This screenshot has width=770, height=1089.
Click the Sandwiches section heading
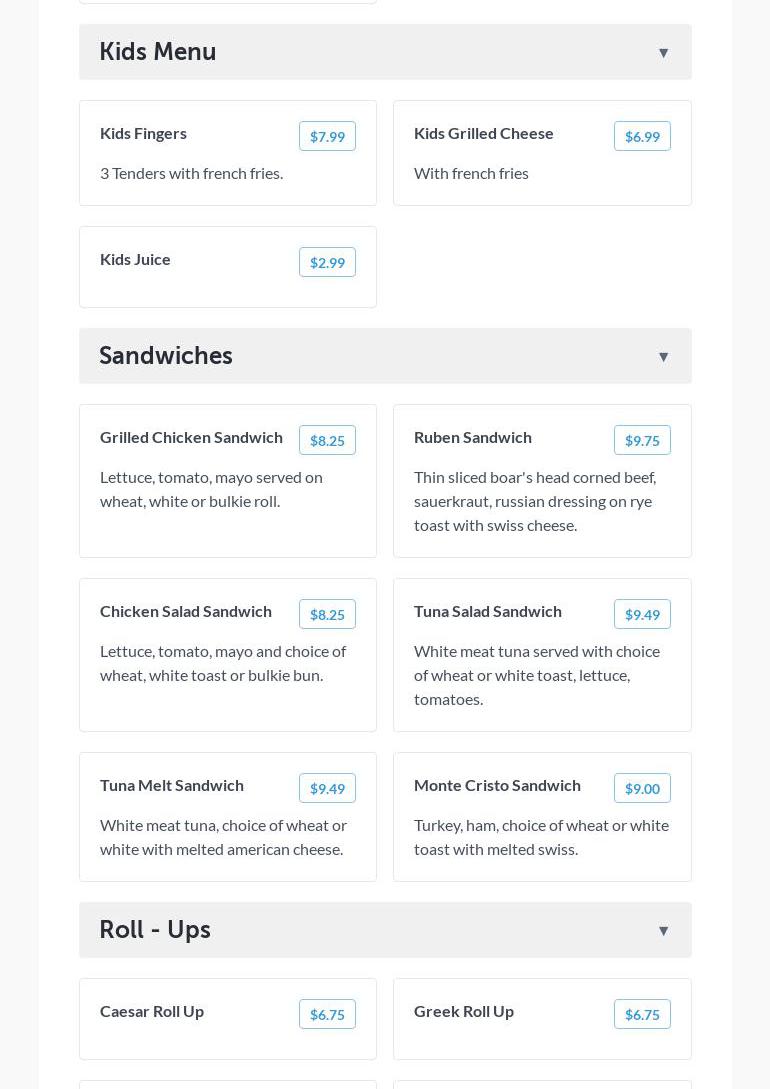click(x=166, y=356)
